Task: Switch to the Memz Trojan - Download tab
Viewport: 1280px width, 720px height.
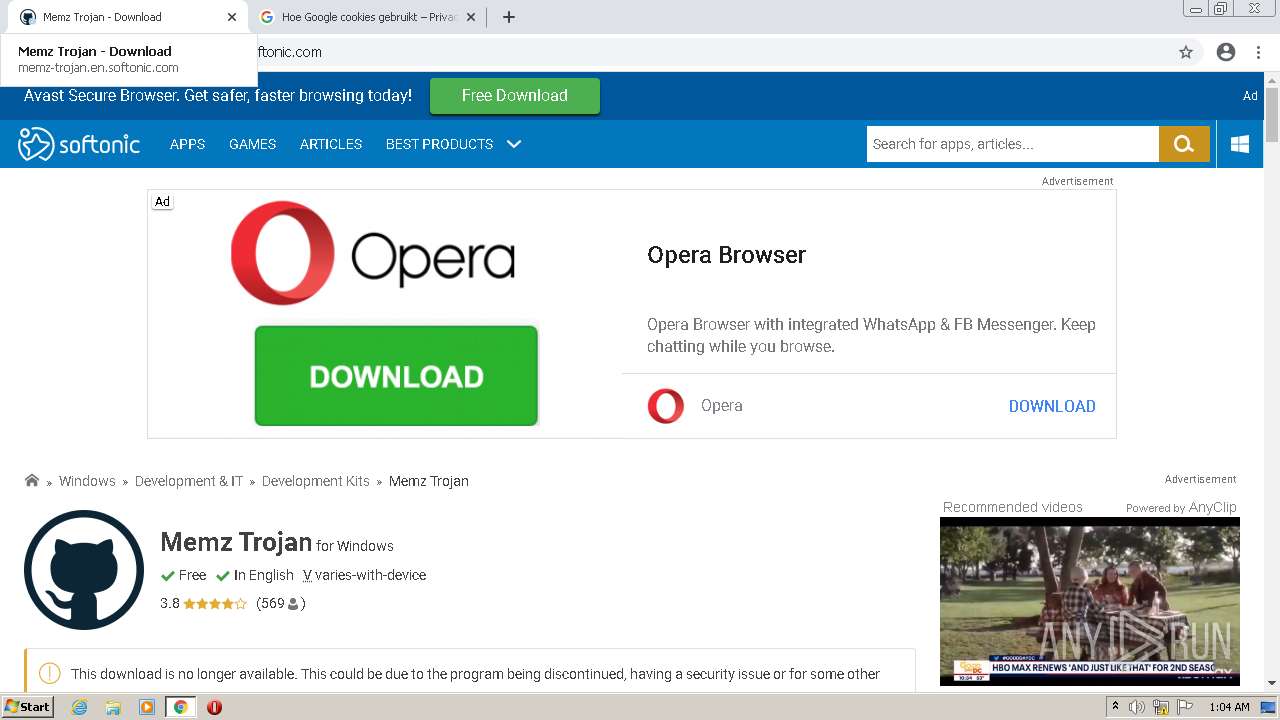Action: click(x=125, y=17)
